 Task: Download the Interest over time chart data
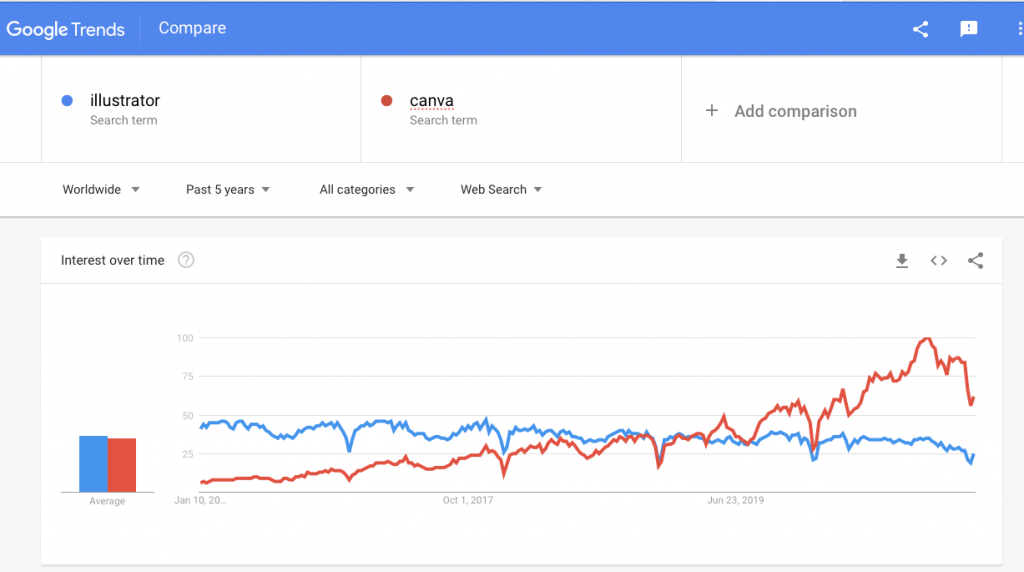pyautogui.click(x=902, y=261)
